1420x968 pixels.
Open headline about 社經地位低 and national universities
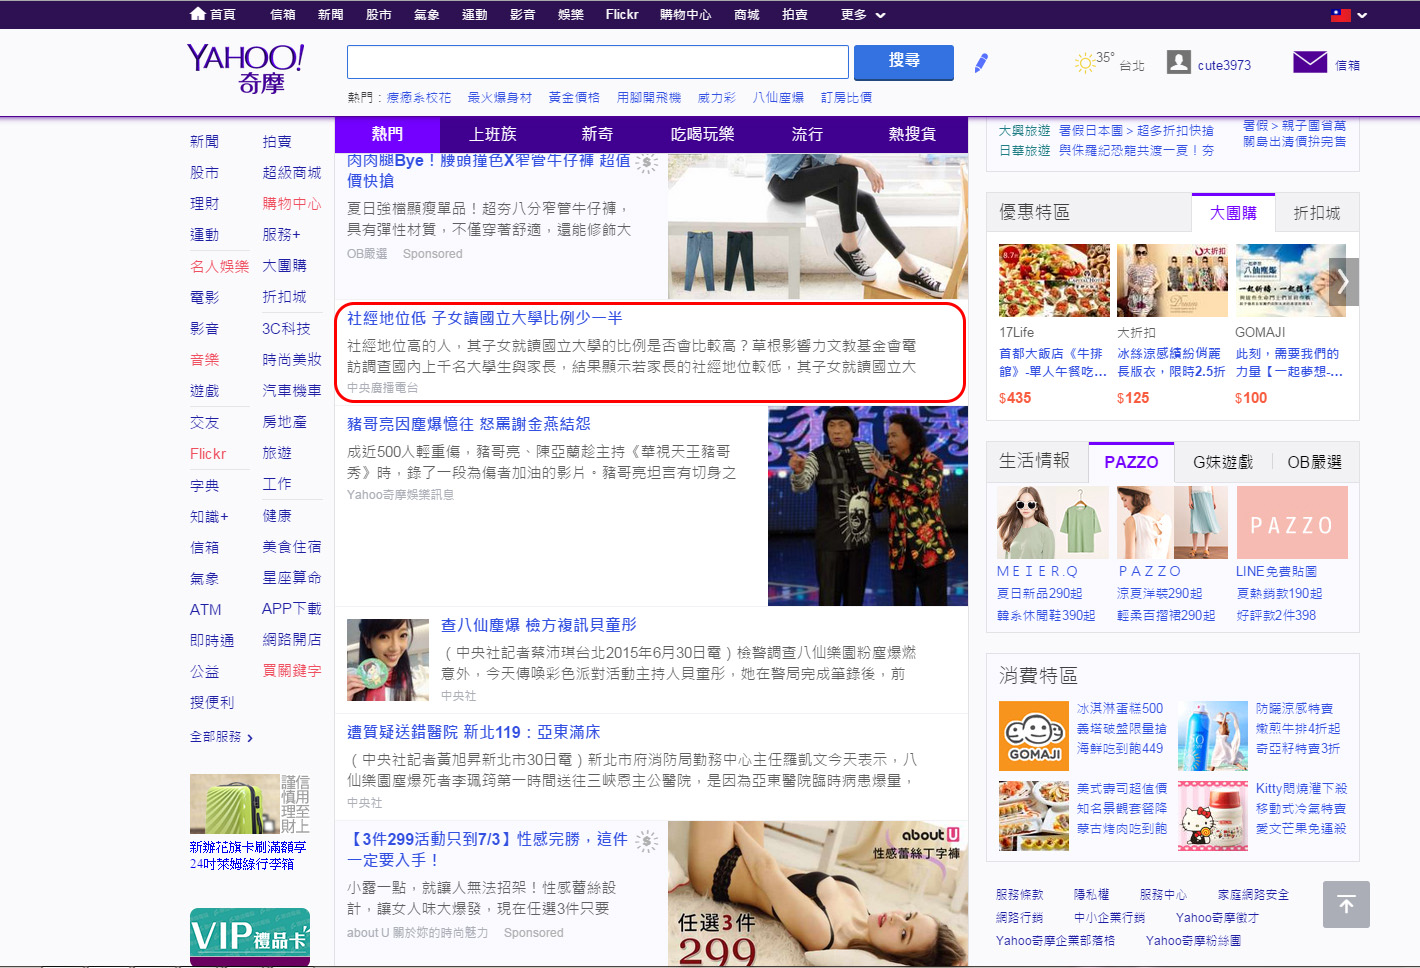pyautogui.click(x=484, y=318)
